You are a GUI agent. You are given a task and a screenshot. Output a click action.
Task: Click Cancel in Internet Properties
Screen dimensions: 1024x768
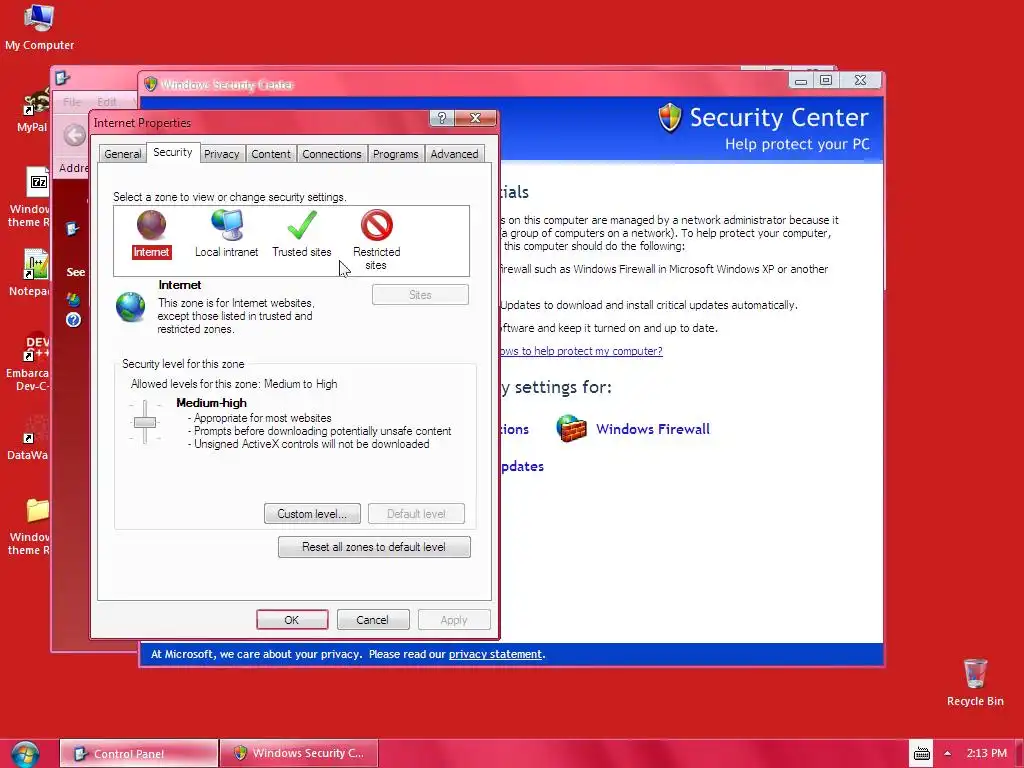(372, 620)
